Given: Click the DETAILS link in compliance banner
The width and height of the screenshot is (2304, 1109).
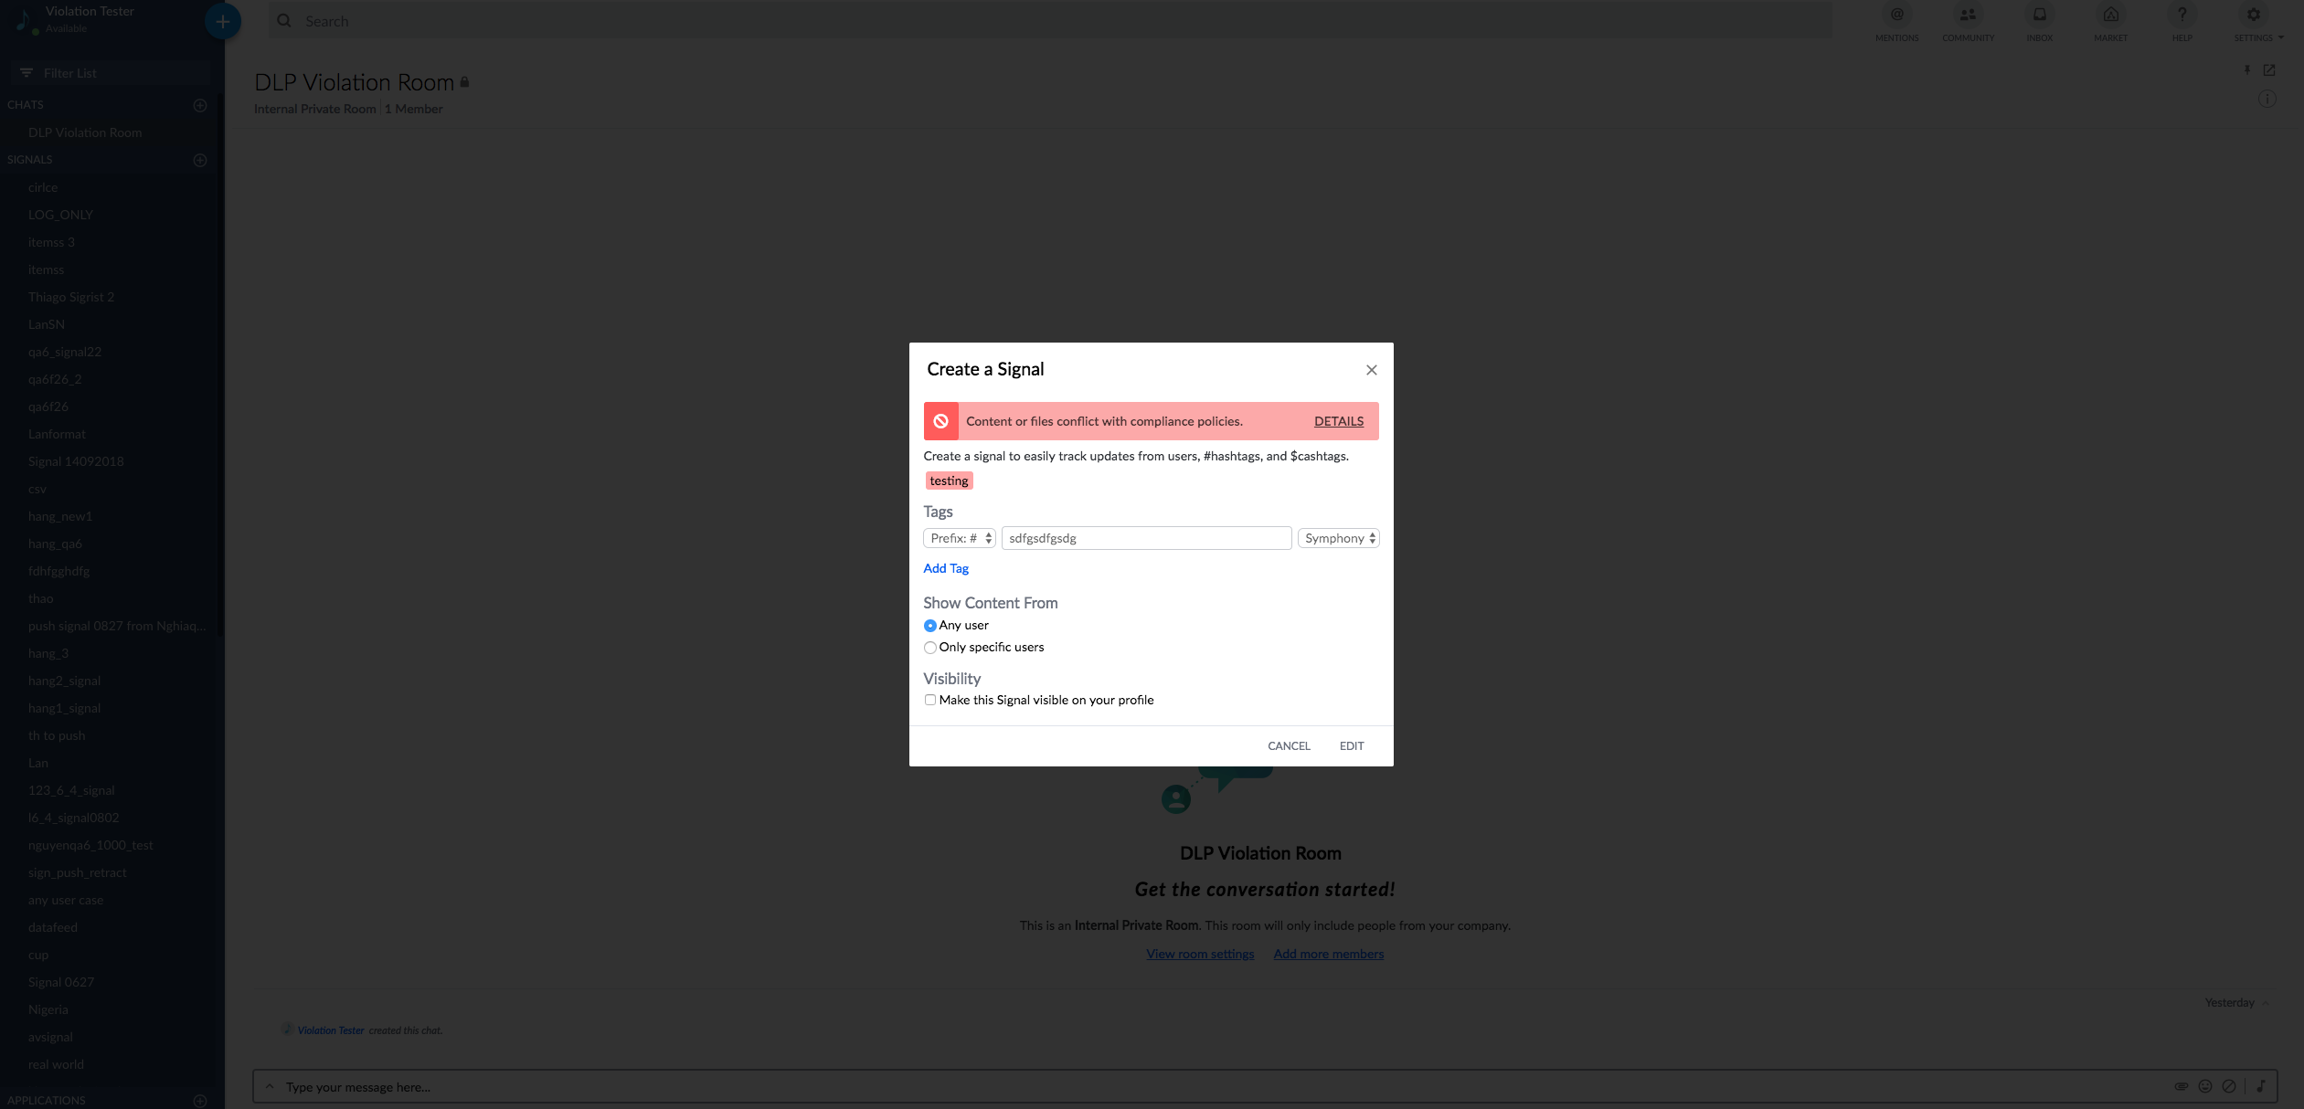Looking at the screenshot, I should 1338,421.
